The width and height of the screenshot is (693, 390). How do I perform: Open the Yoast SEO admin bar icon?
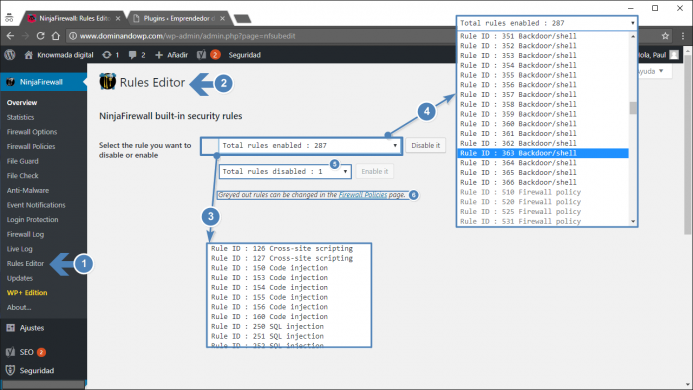point(208,55)
